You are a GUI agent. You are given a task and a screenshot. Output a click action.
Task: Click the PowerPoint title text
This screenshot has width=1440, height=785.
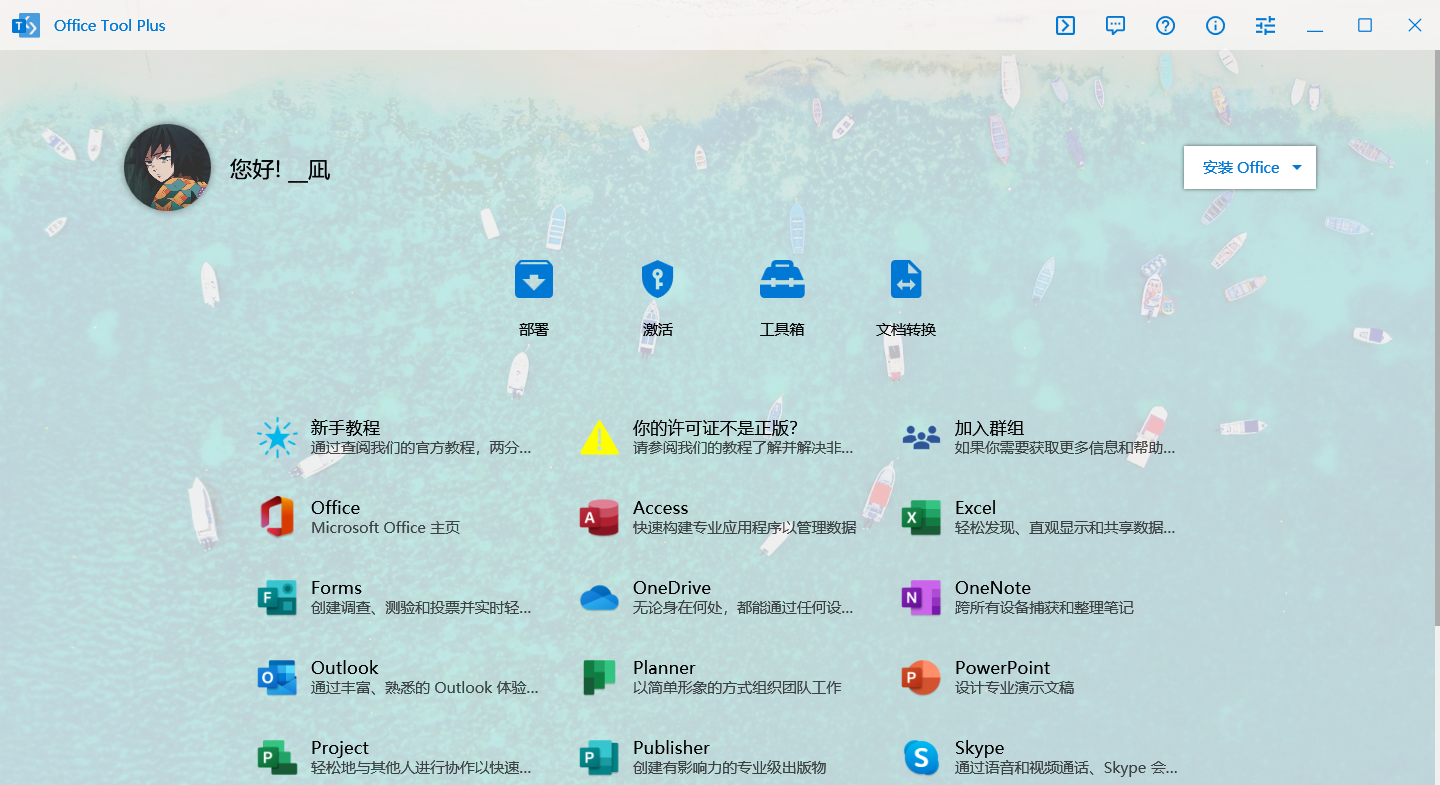pos(1002,668)
